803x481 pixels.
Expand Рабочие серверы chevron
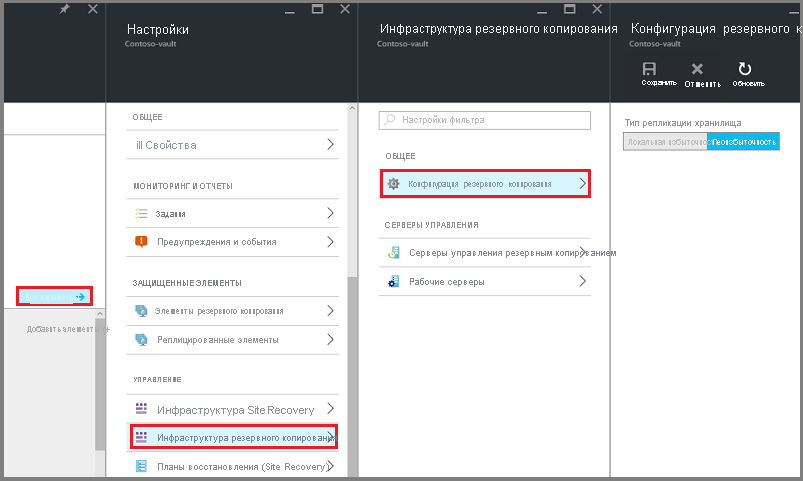[x=582, y=281]
